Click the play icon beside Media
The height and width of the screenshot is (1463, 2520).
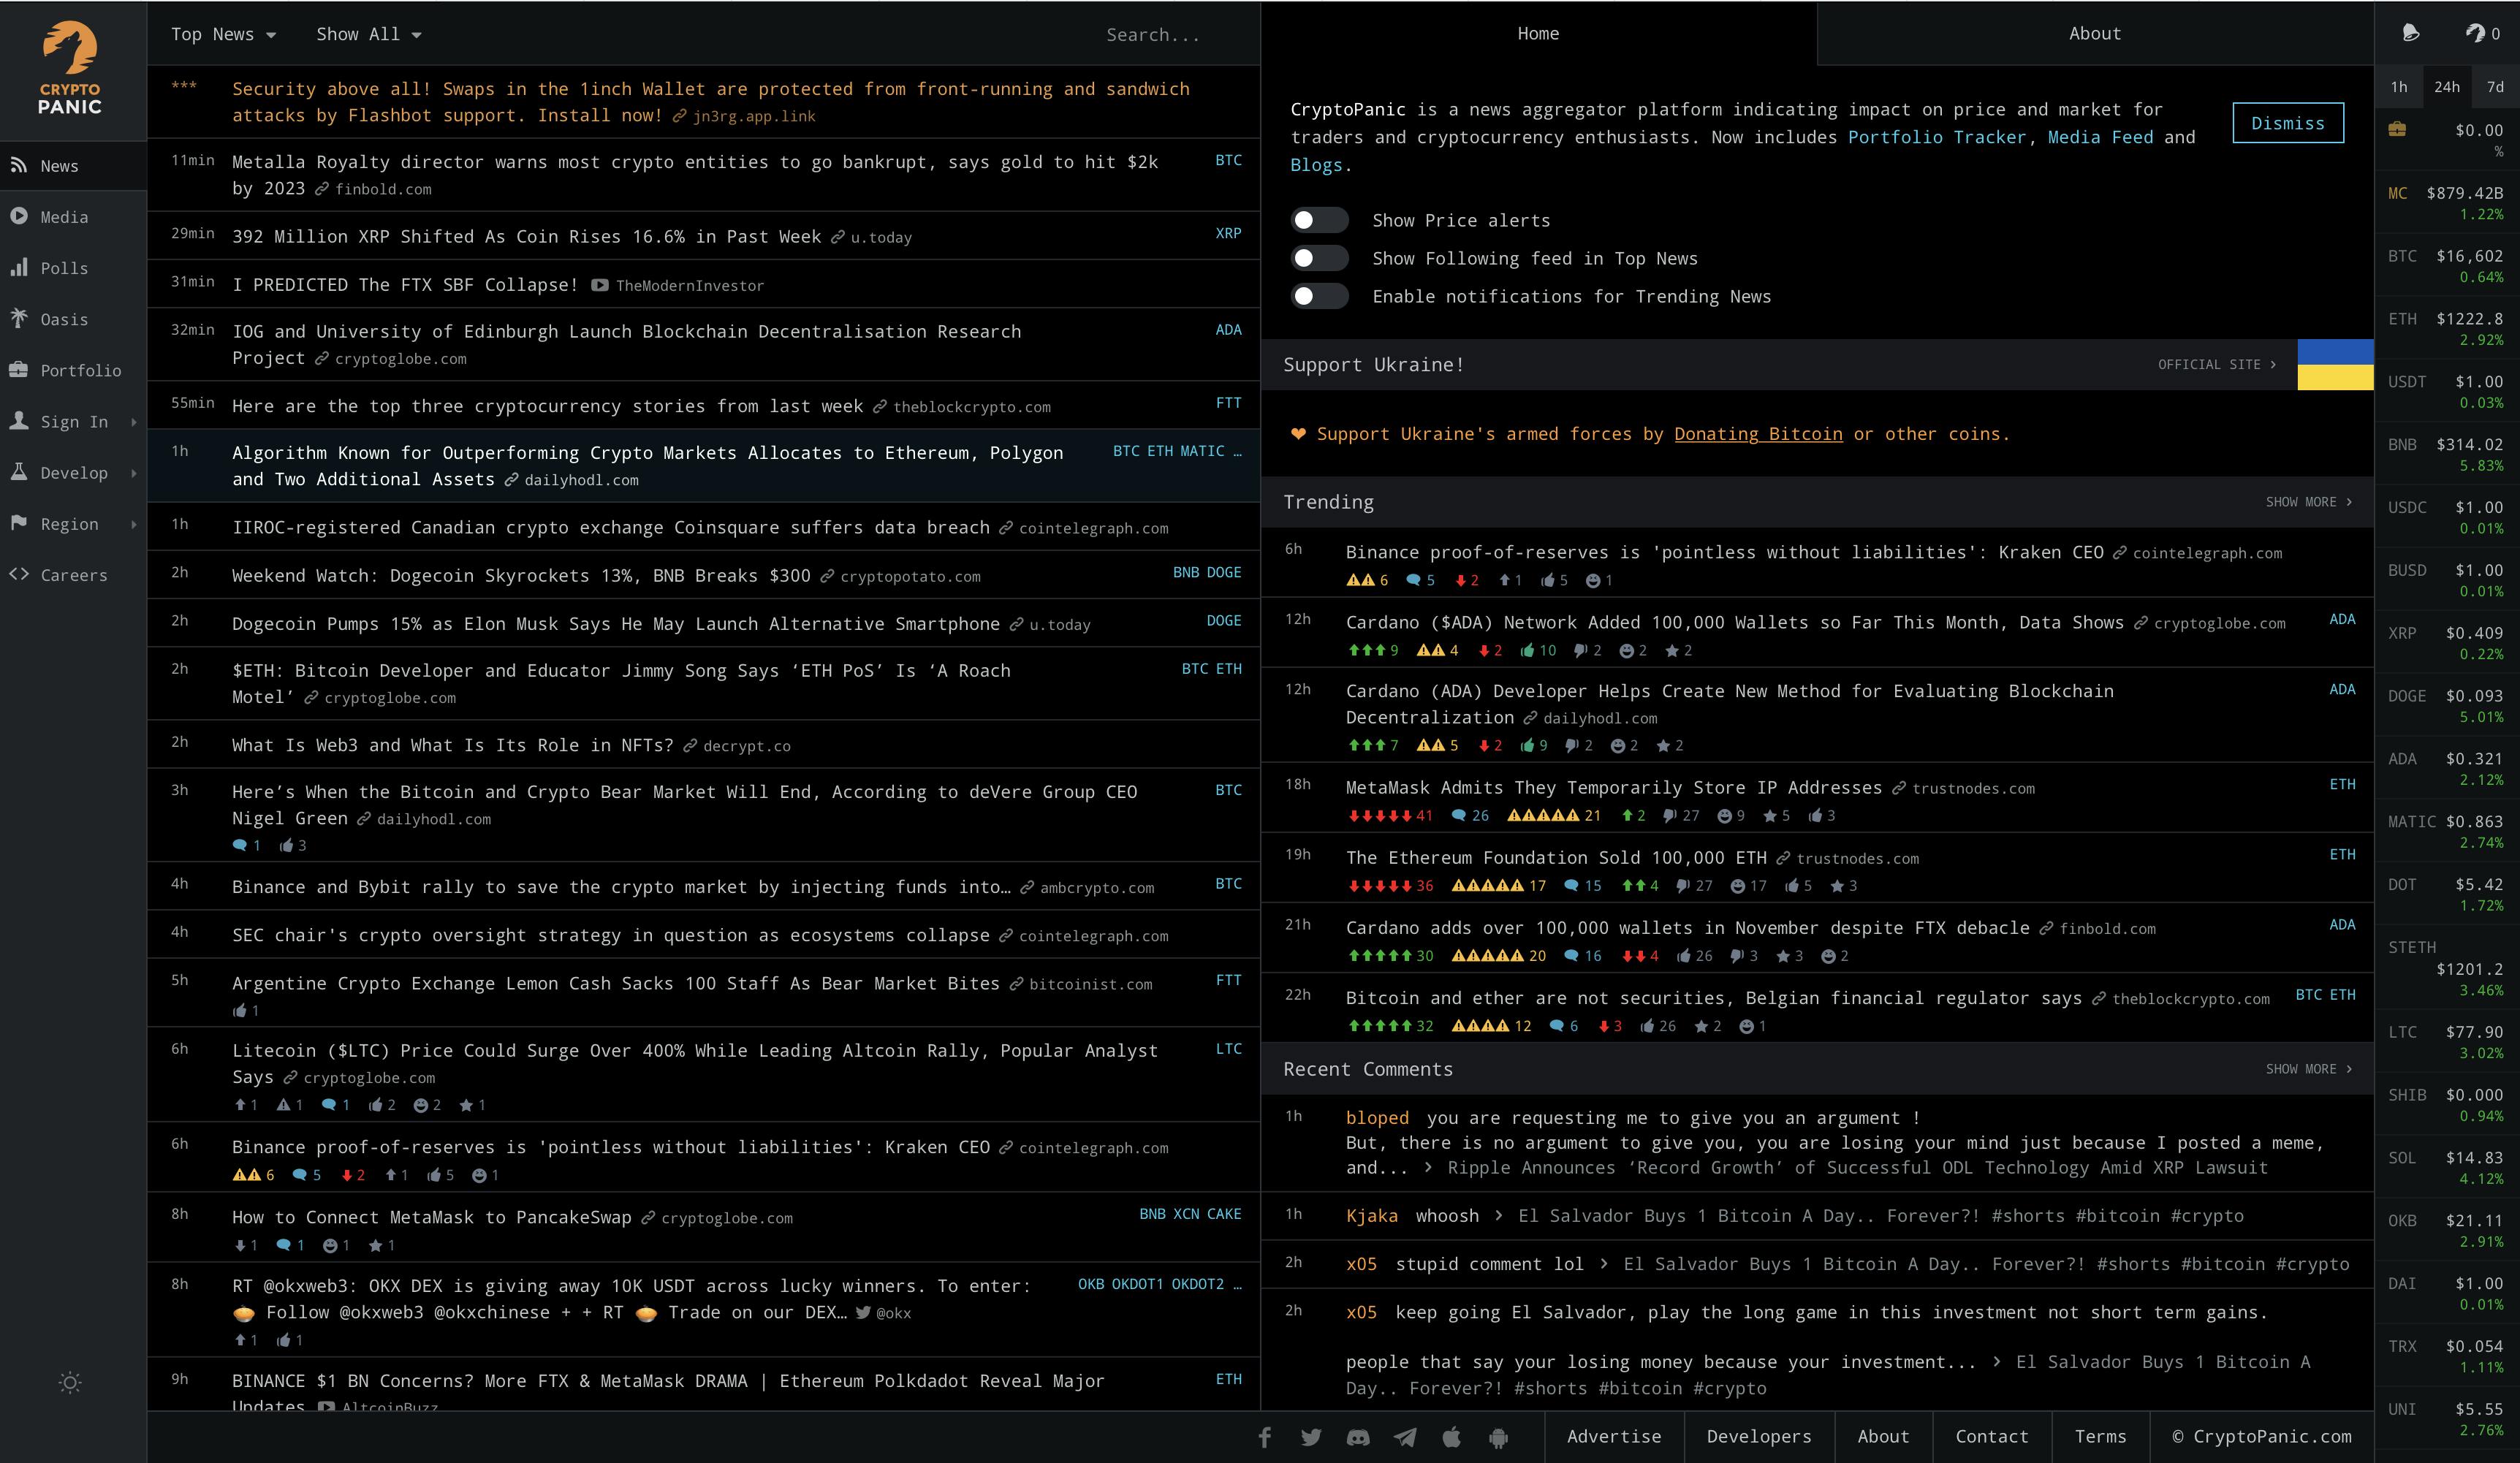coord(19,216)
